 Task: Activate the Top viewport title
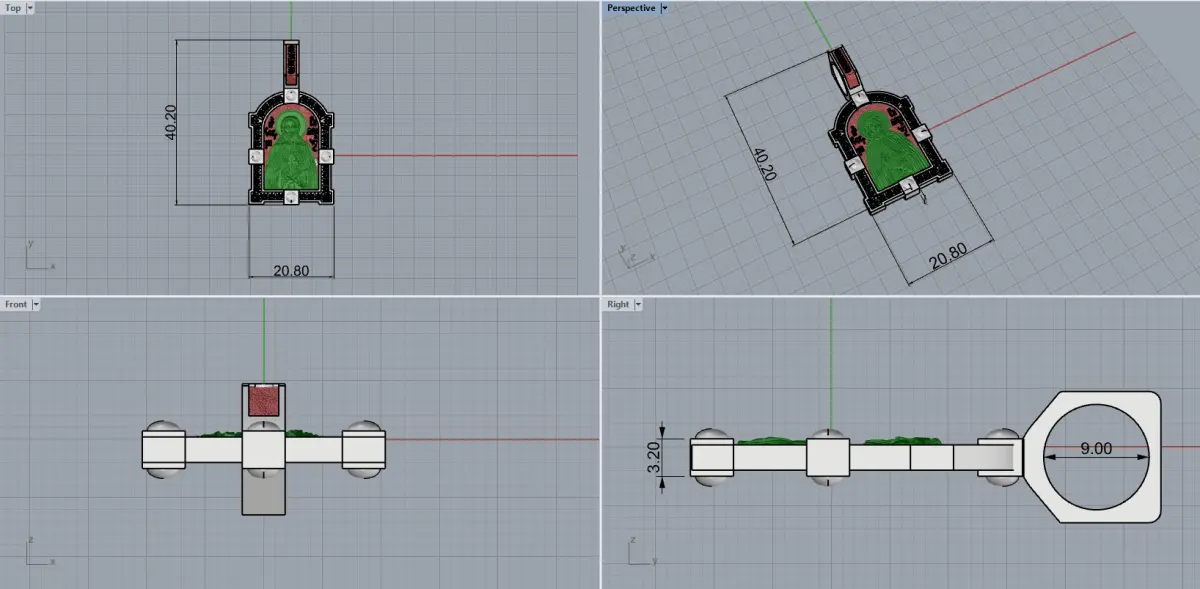click(13, 7)
